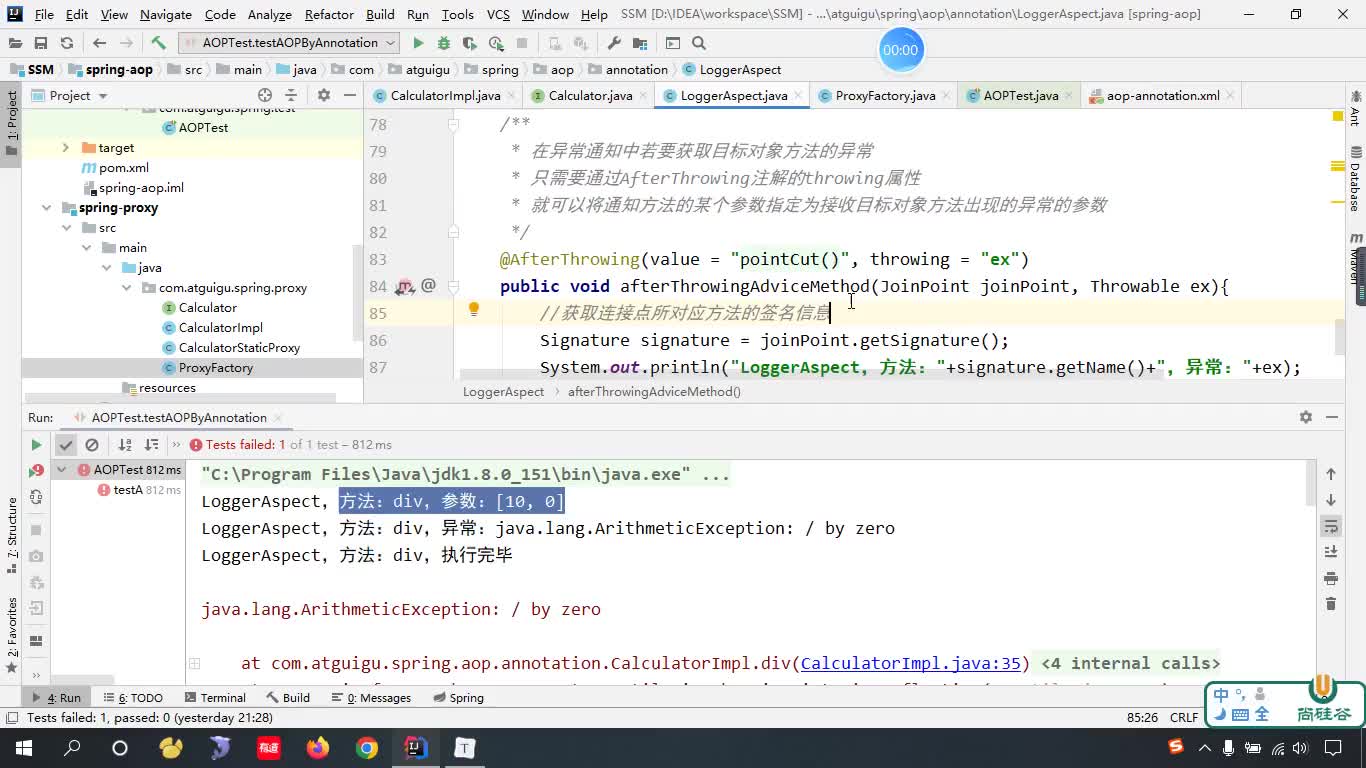The width and height of the screenshot is (1366, 768).
Task: Open Firefox from the Windows taskbar
Action: point(318,748)
